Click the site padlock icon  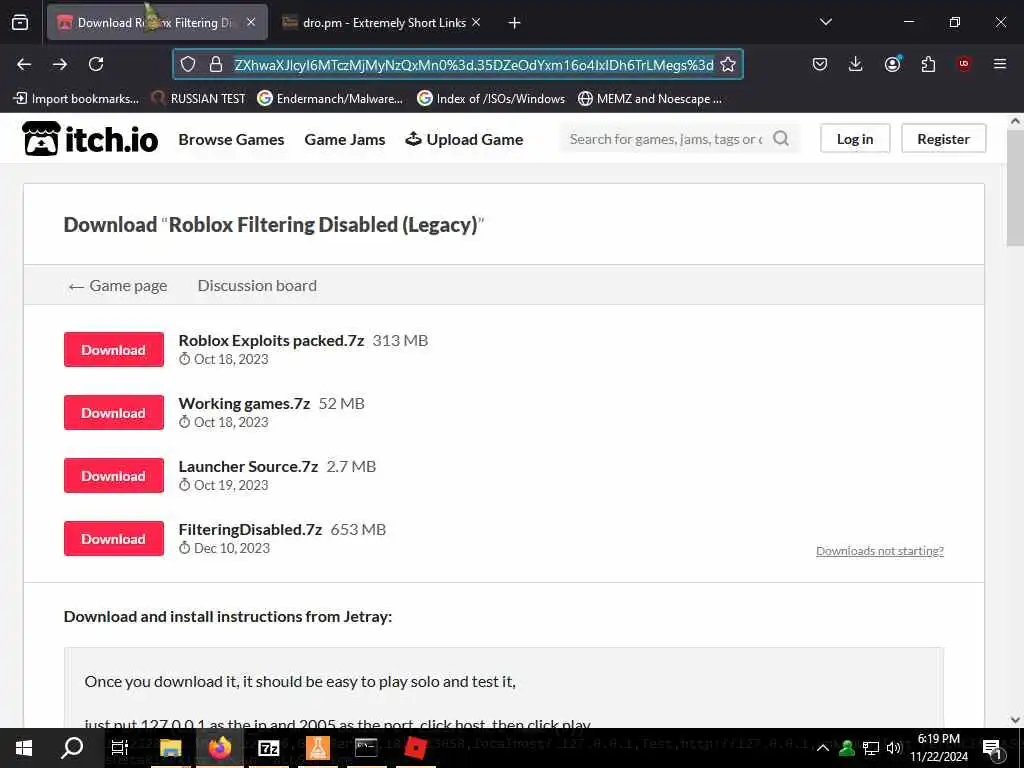click(216, 64)
